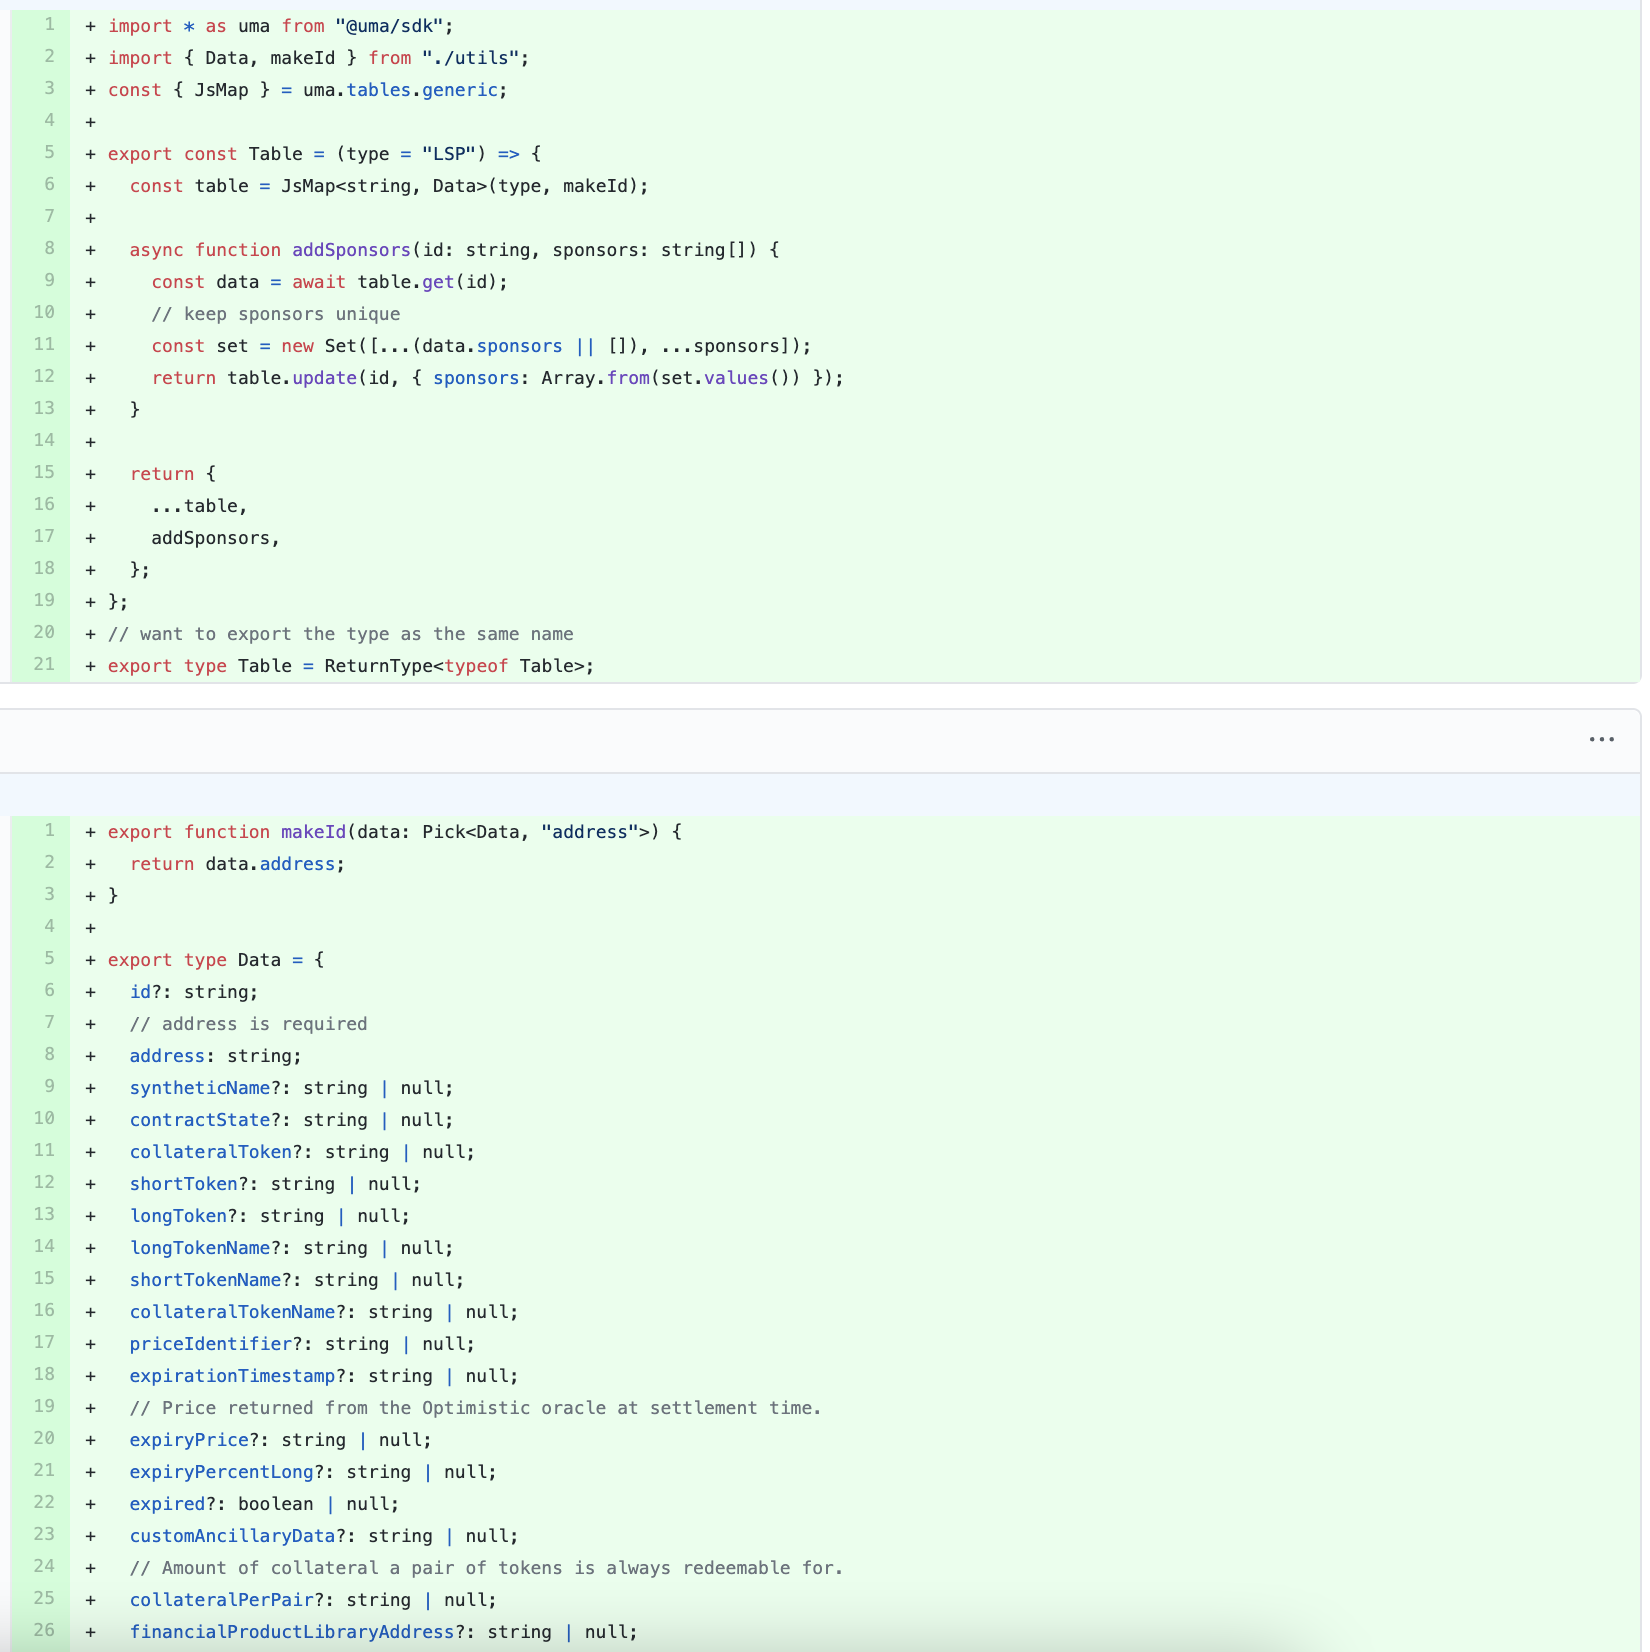
Task: Select the contractState field line
Action: click(x=291, y=1120)
